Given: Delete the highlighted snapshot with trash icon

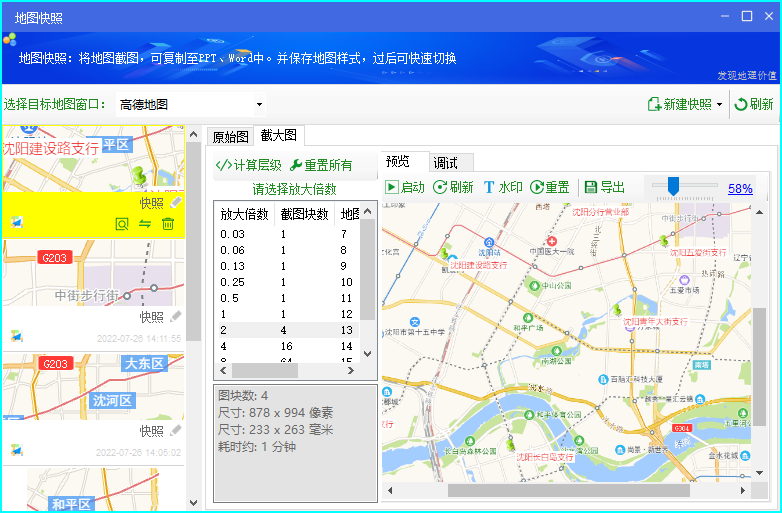Looking at the screenshot, I should point(168,224).
